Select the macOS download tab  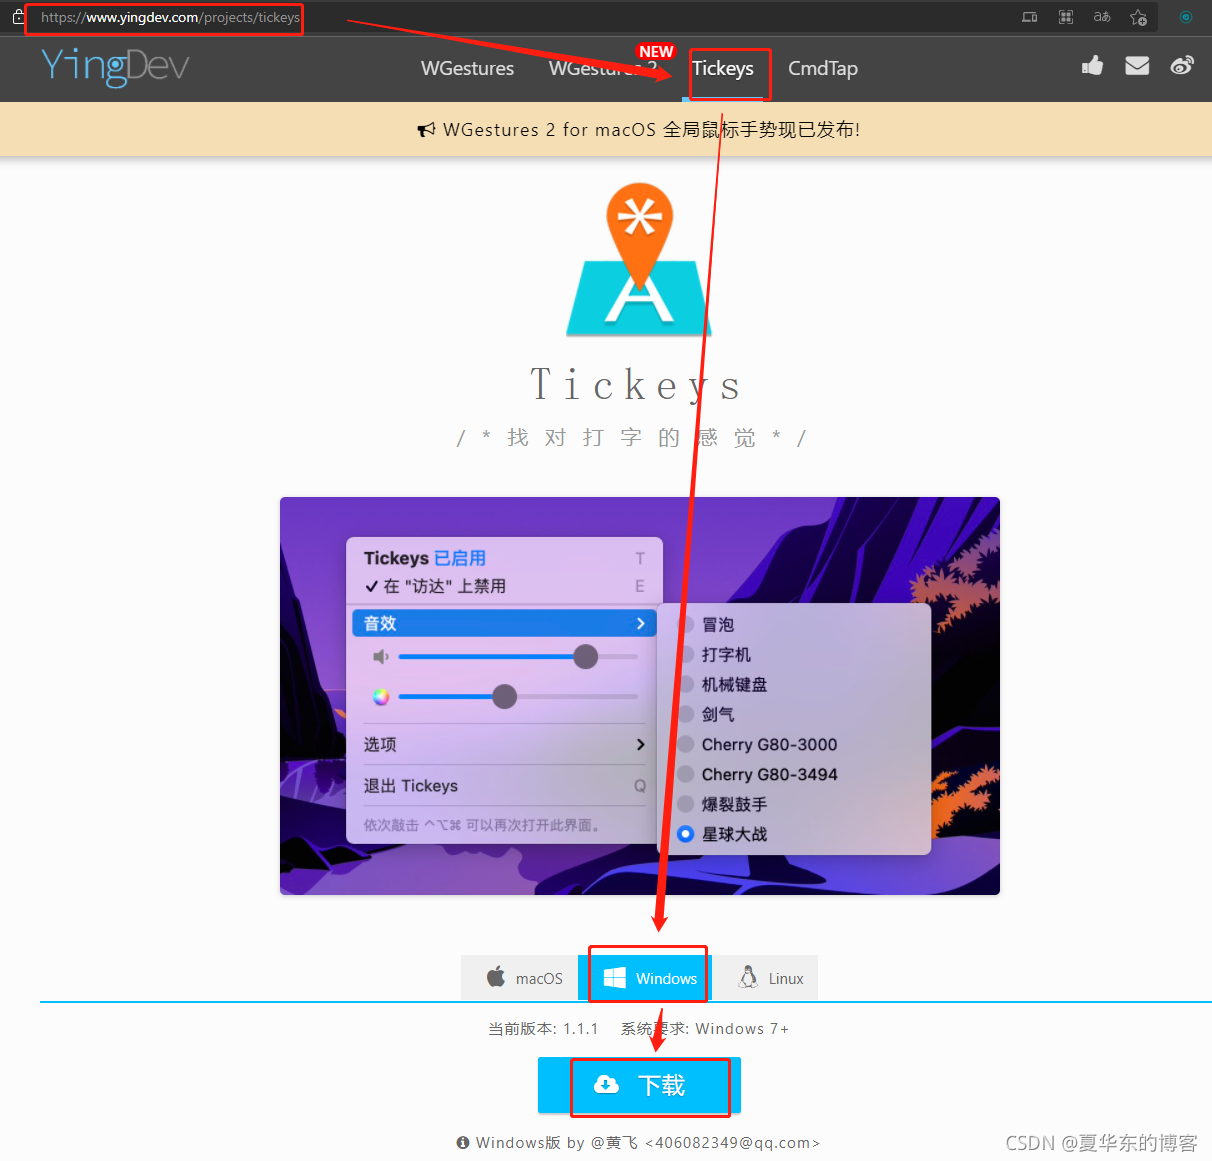point(520,978)
